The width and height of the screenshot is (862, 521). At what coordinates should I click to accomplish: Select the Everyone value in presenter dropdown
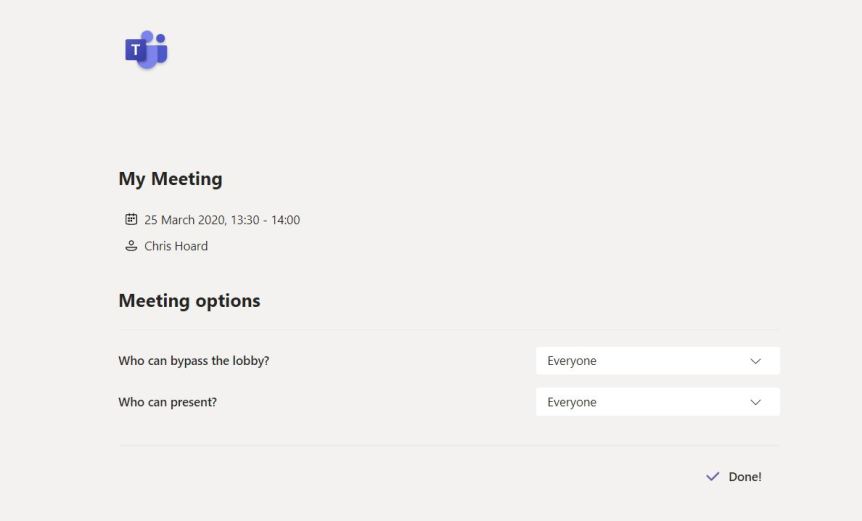point(572,402)
